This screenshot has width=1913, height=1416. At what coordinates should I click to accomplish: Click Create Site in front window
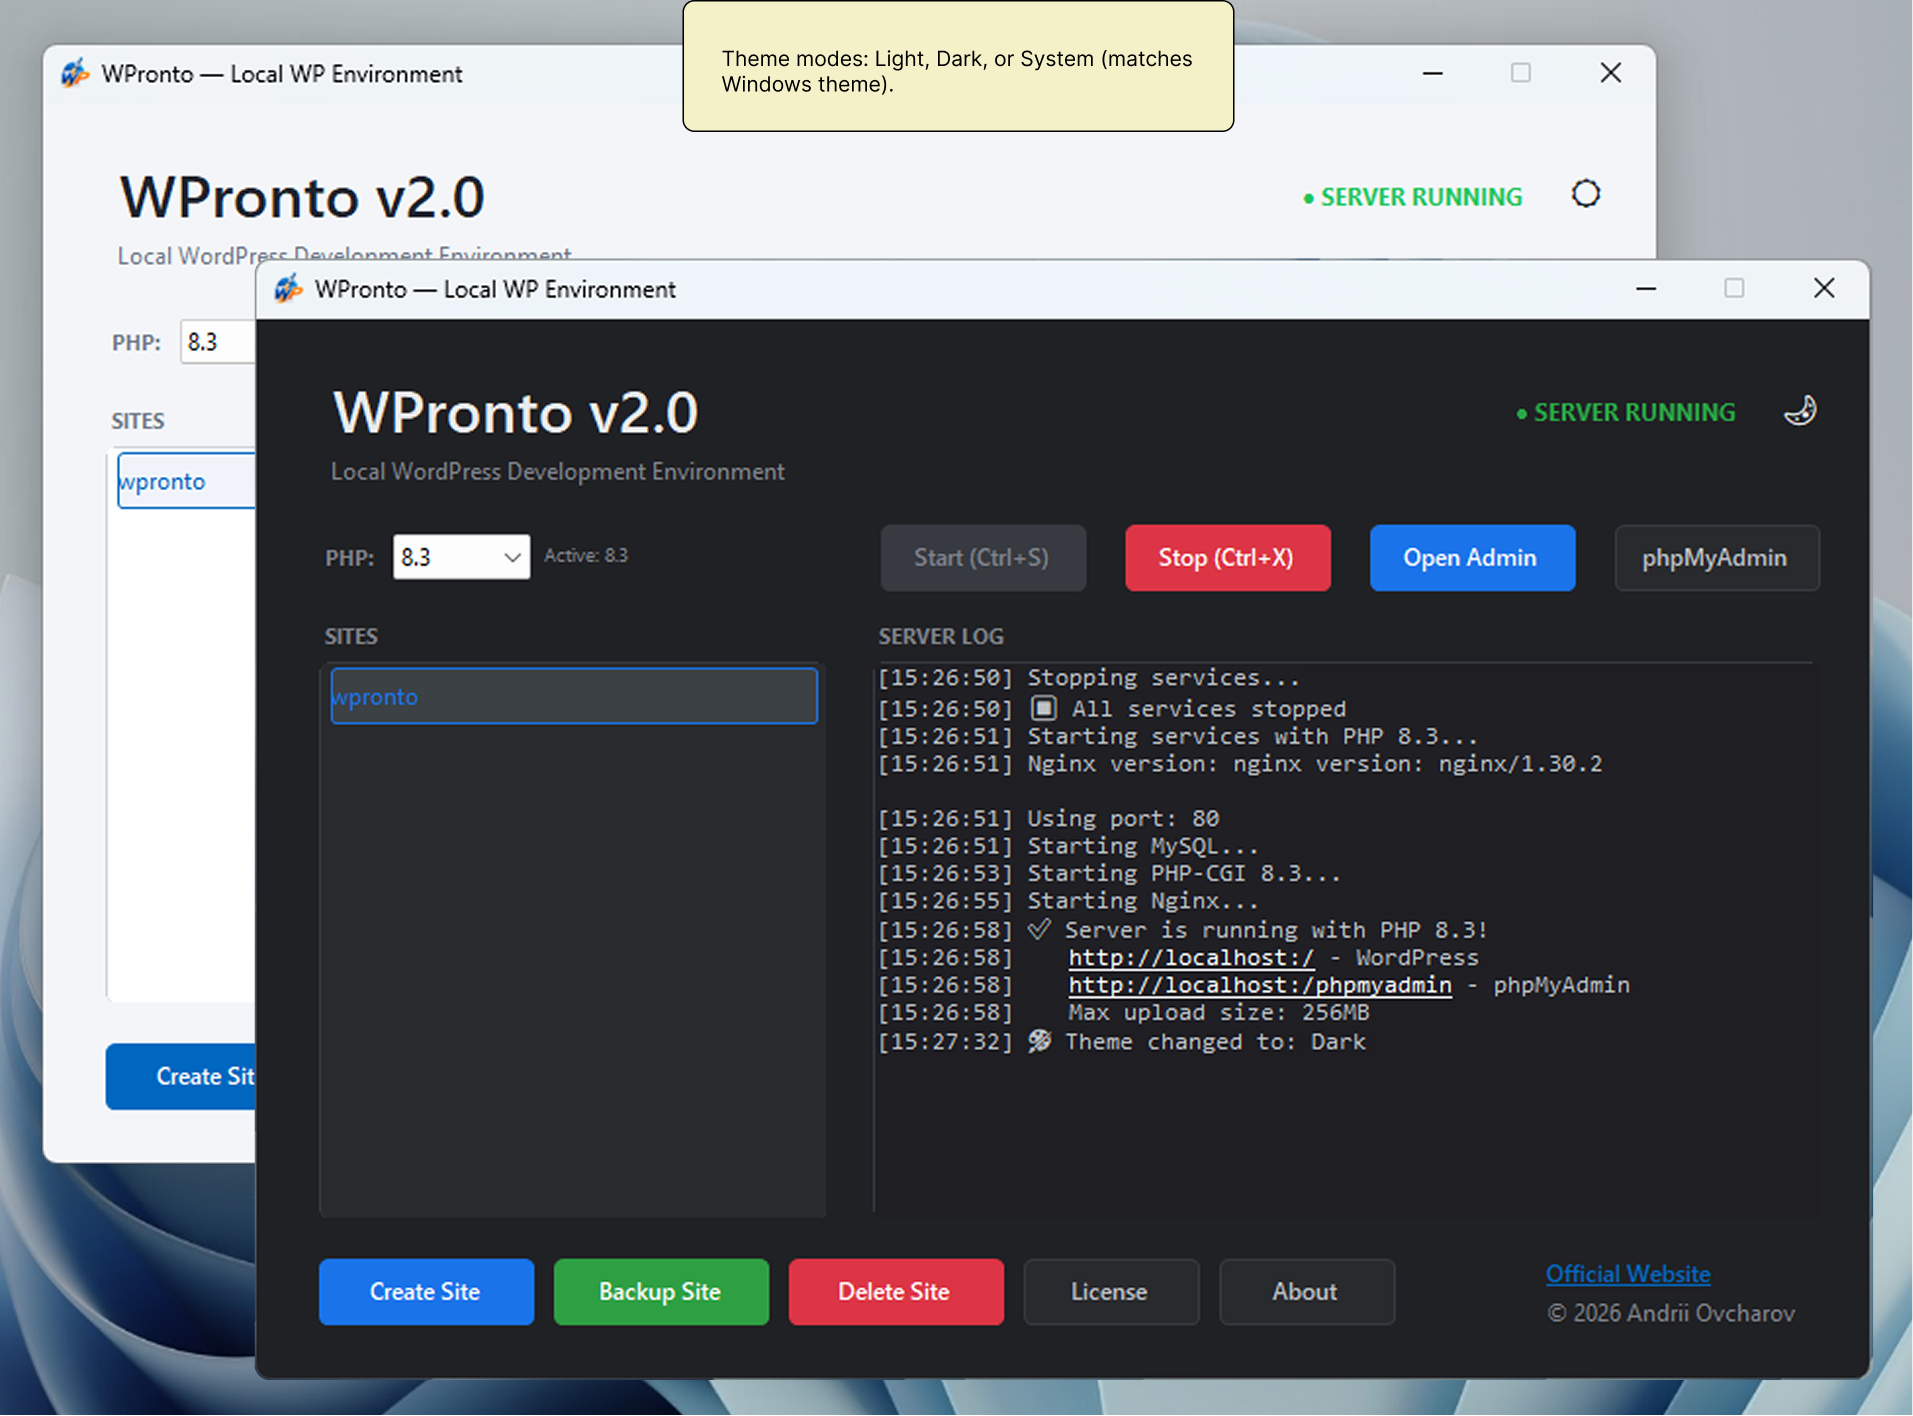pos(426,1291)
